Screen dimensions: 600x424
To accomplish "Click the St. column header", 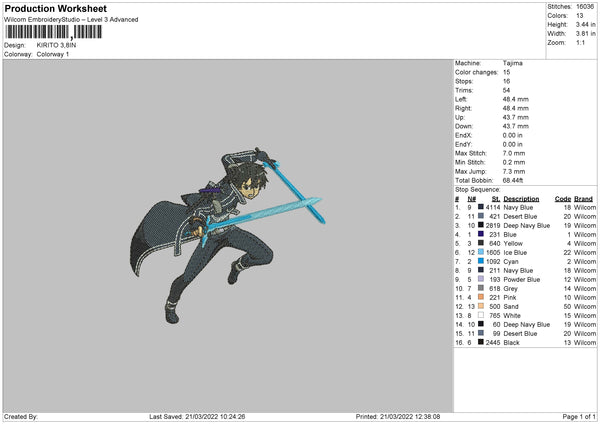I will click(x=496, y=199).
